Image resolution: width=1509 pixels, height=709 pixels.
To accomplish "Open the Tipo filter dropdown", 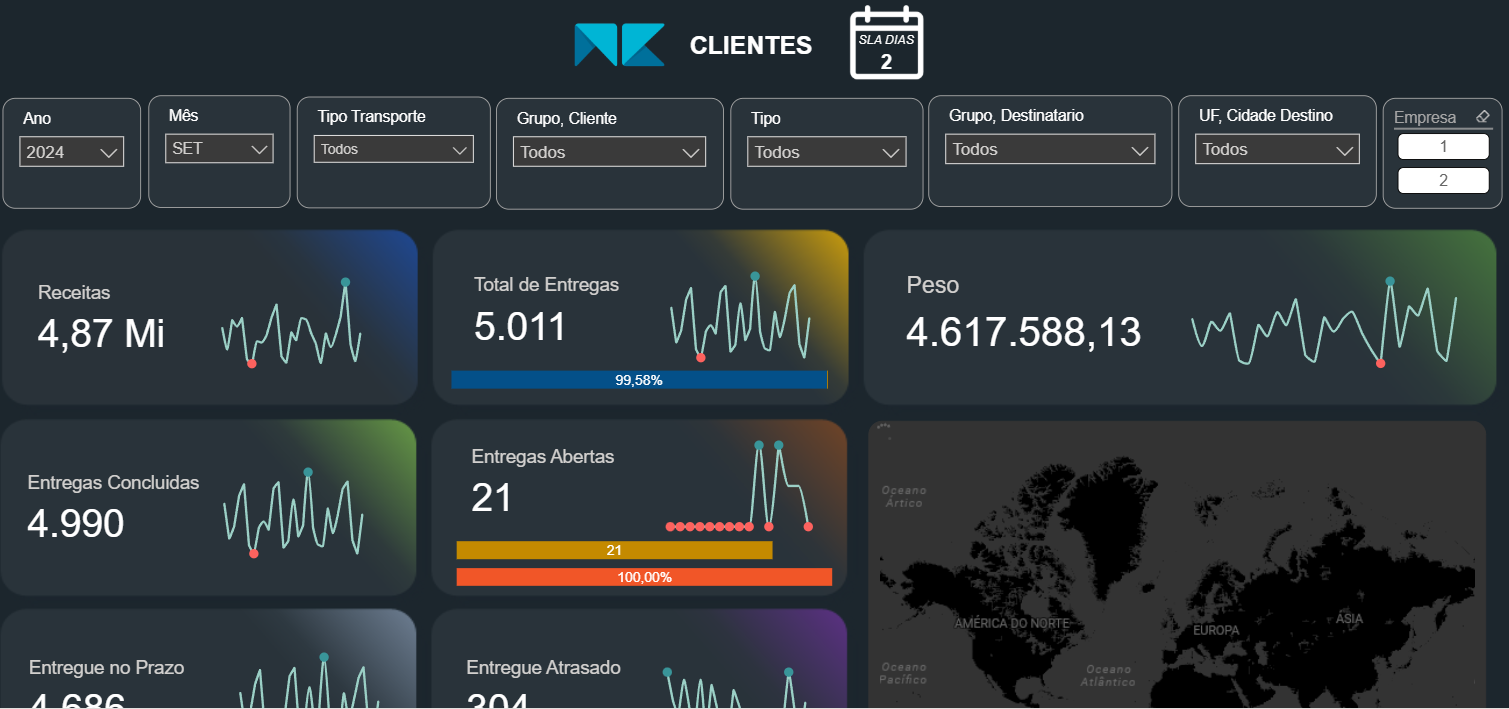I will coord(827,152).
